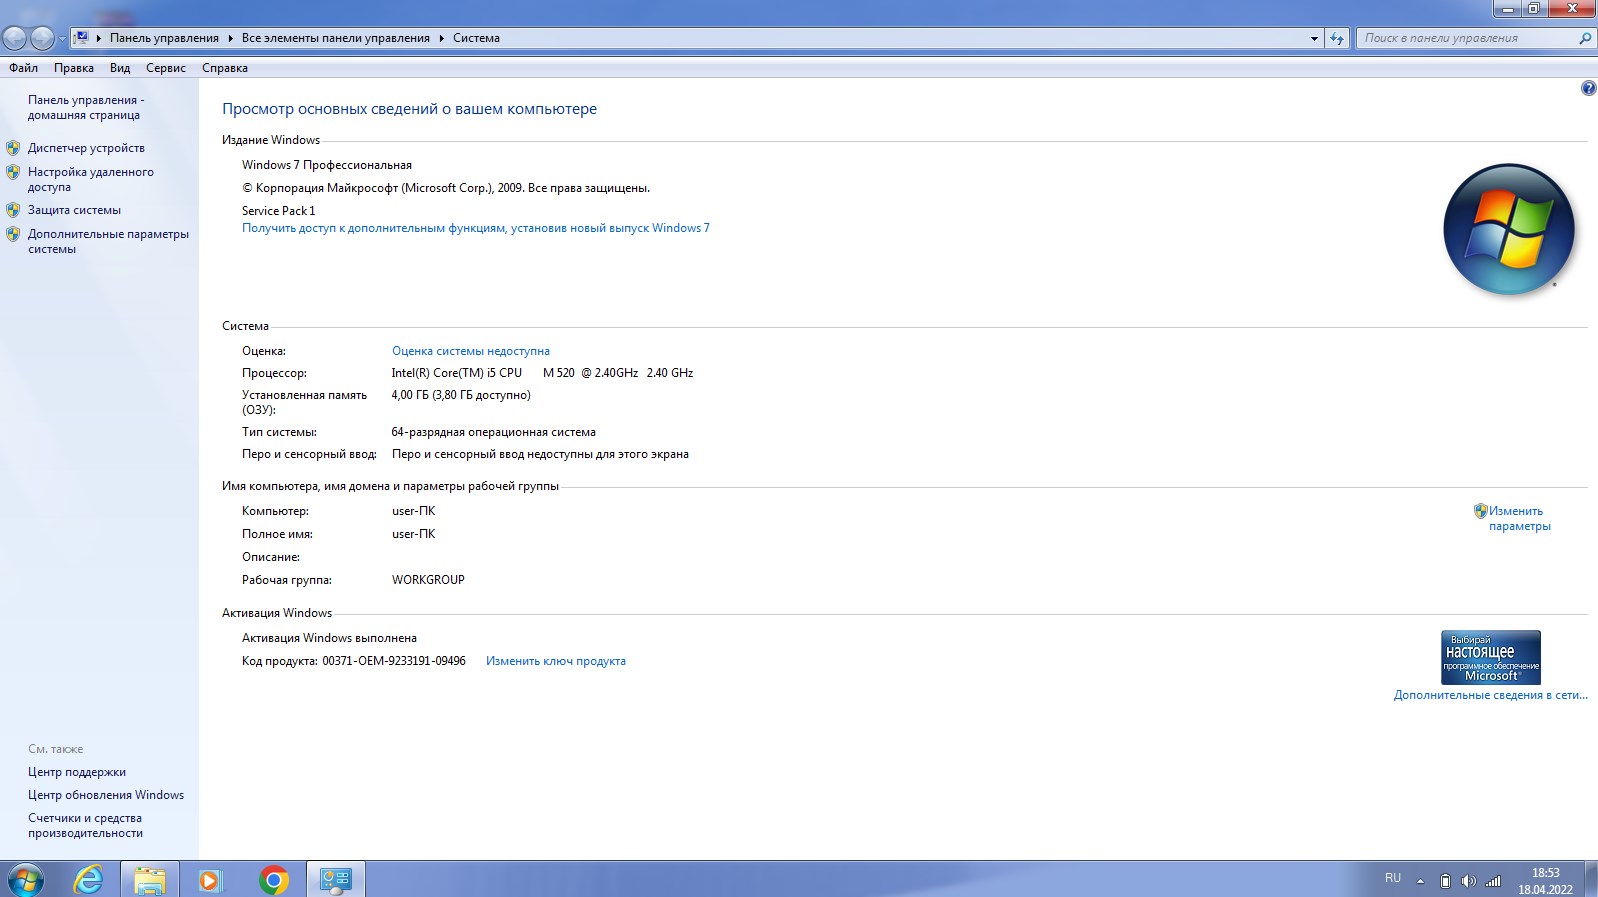The width and height of the screenshot is (1598, 897).
Task: Click shield icon beside 'Диспетчер устройств'
Action: click(13, 148)
